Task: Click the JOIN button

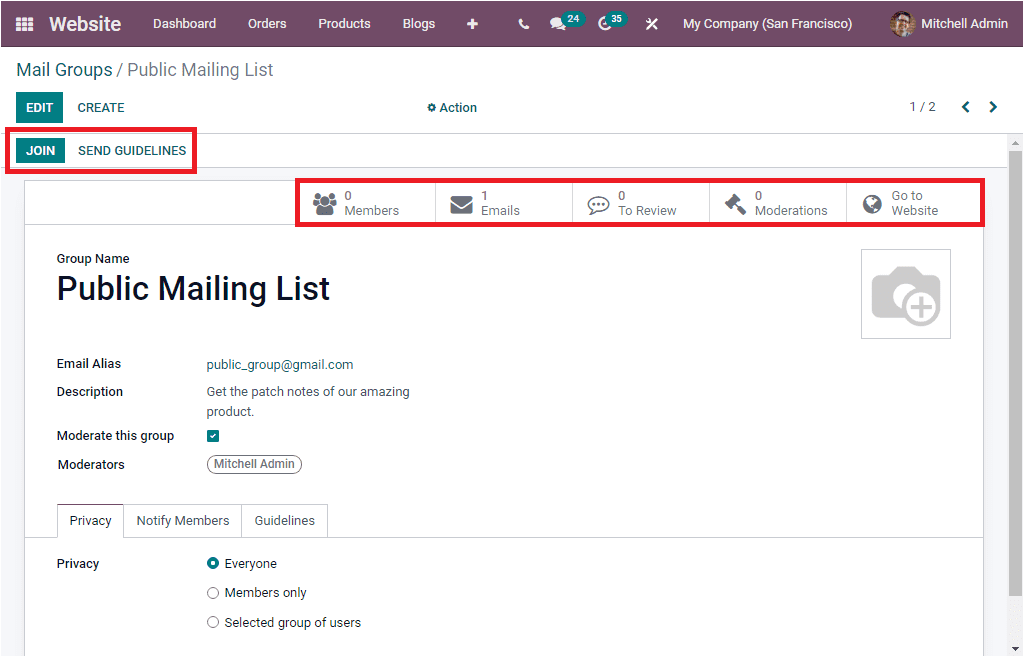Action: tap(40, 150)
